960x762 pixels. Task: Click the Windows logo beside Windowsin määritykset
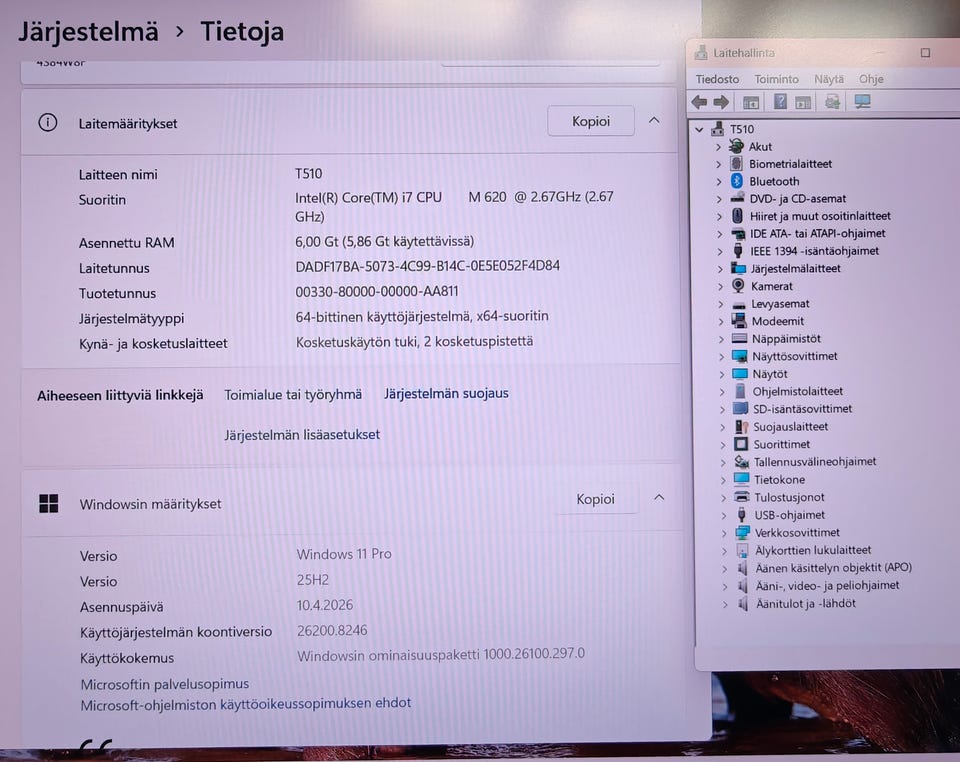(48, 504)
